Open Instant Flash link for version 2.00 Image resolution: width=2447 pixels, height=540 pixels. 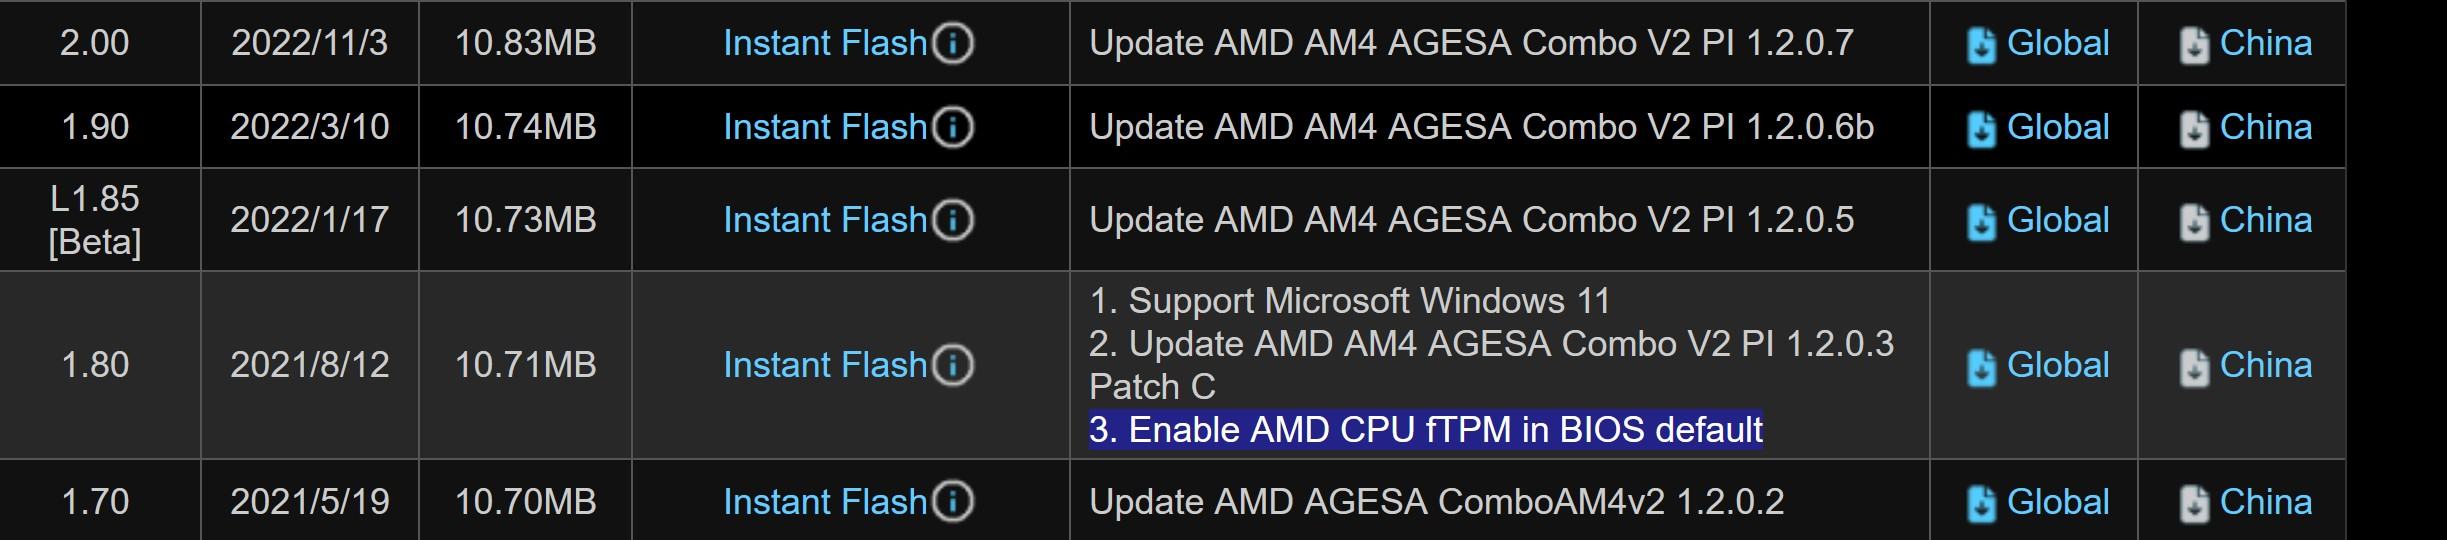[825, 43]
